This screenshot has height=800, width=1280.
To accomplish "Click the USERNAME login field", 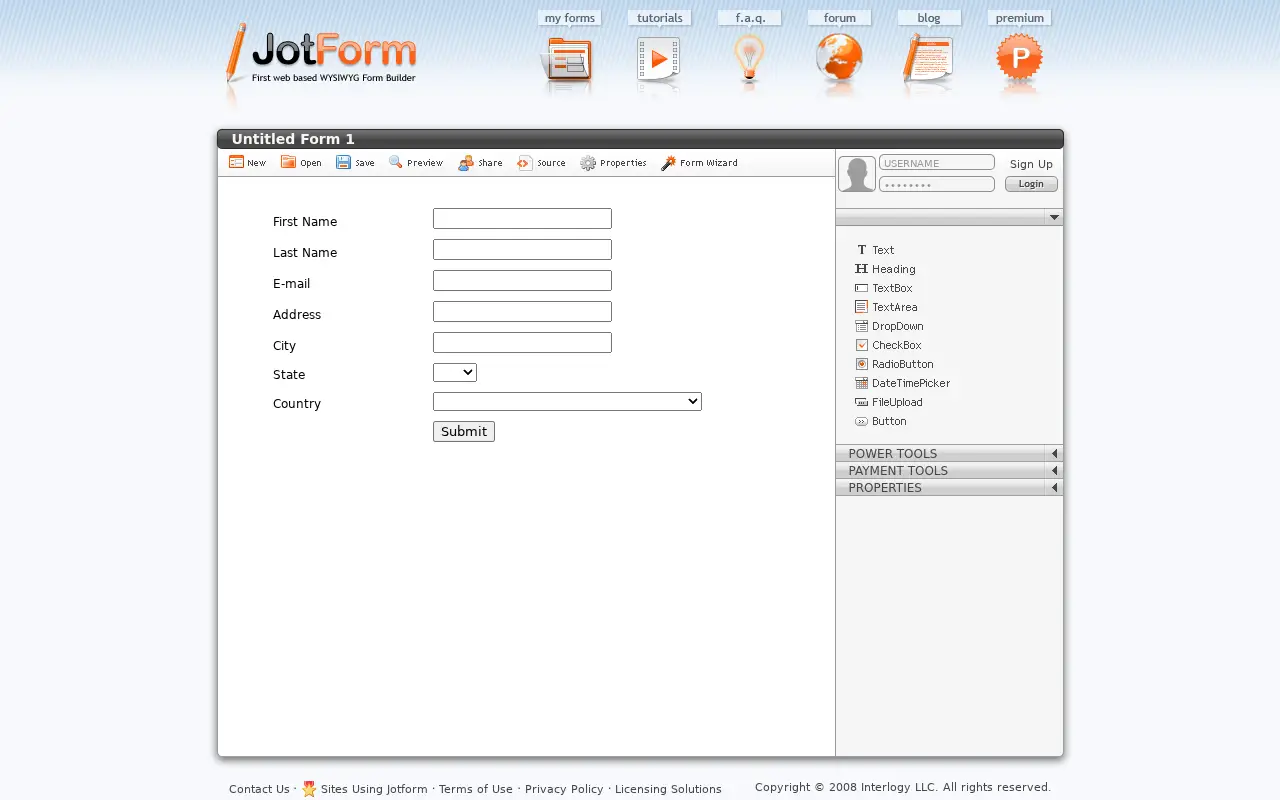I will pos(937,163).
